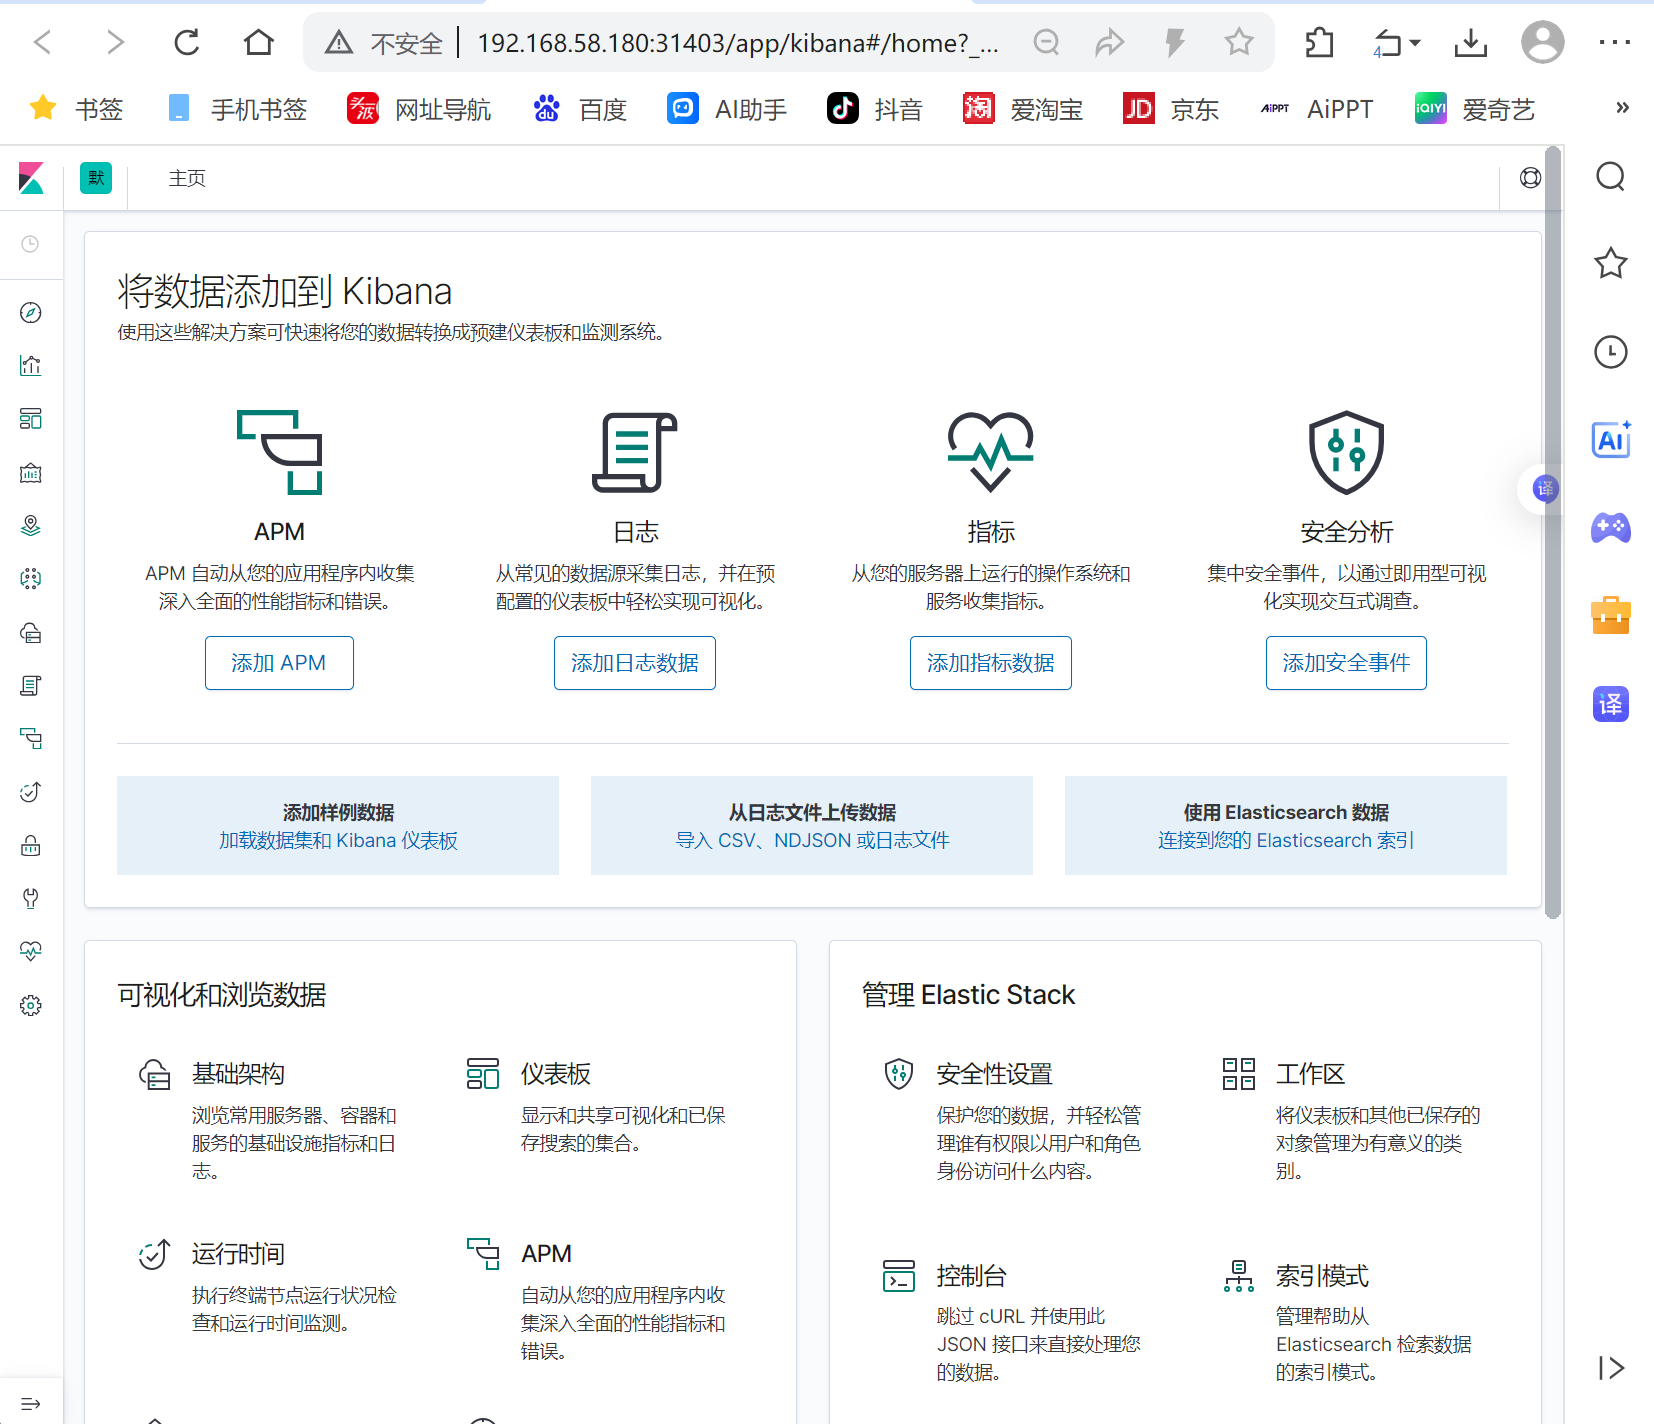Open Discover compass icon in sidebar
Viewport: 1654px width, 1424px height.
(x=31, y=313)
